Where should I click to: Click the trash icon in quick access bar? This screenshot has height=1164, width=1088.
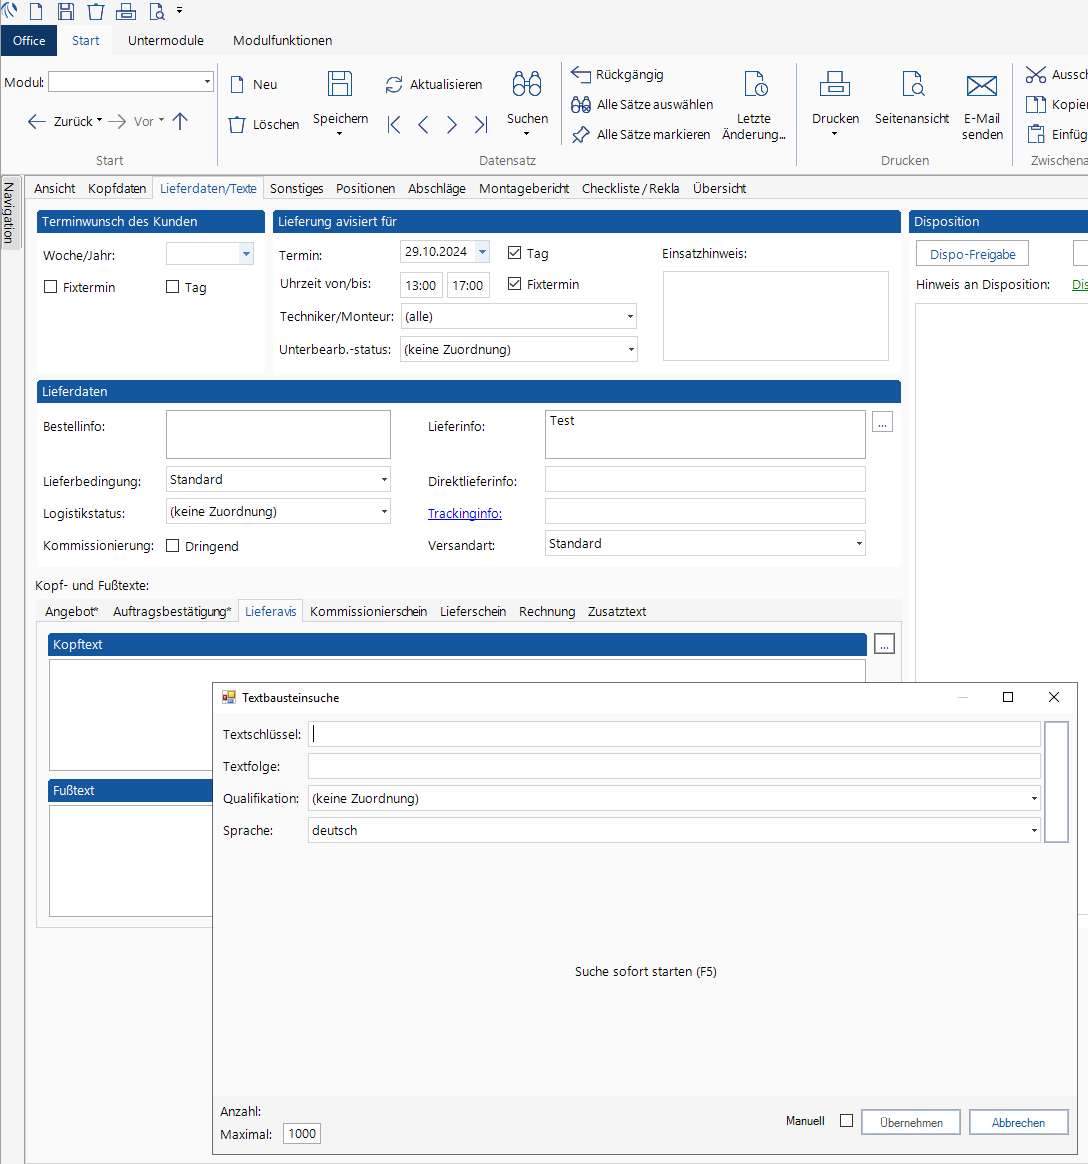(96, 11)
